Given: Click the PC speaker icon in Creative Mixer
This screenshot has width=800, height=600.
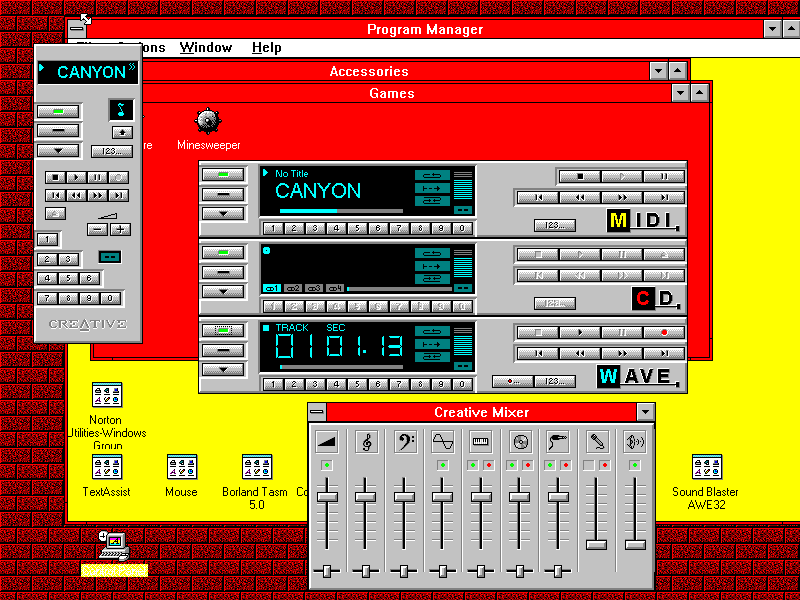Looking at the screenshot, I should 635,442.
